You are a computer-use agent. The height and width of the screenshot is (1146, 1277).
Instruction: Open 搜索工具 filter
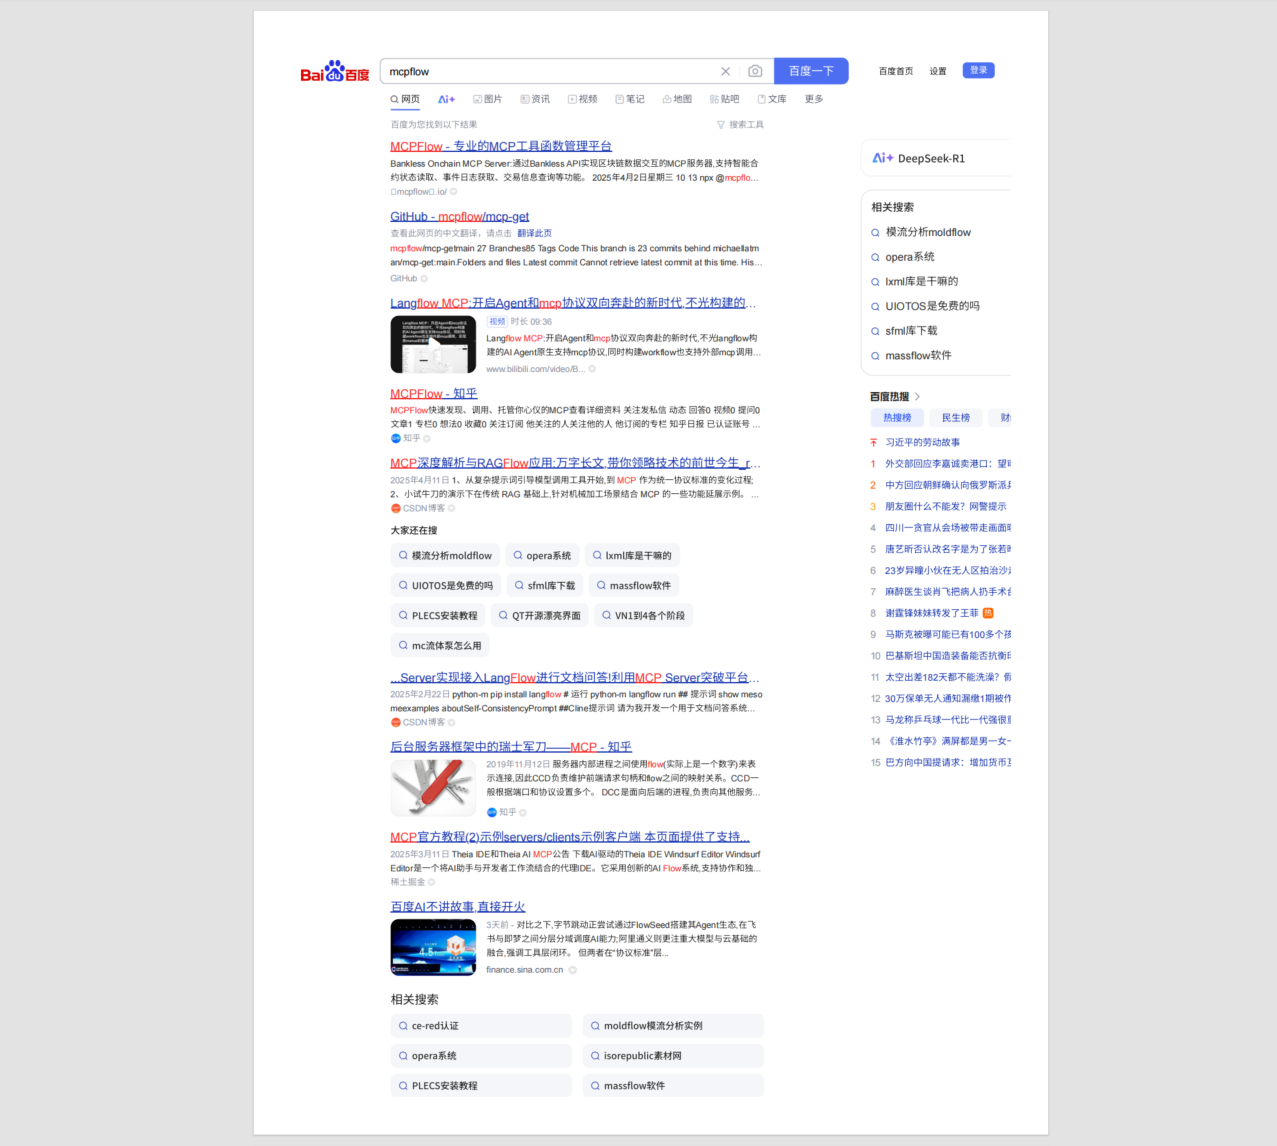tap(740, 125)
